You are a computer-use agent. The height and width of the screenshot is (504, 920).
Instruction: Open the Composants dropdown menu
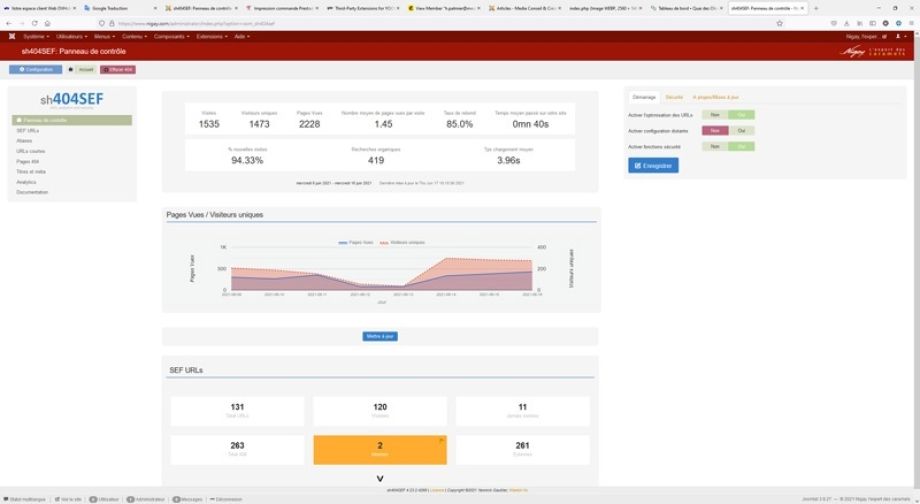pos(171,36)
